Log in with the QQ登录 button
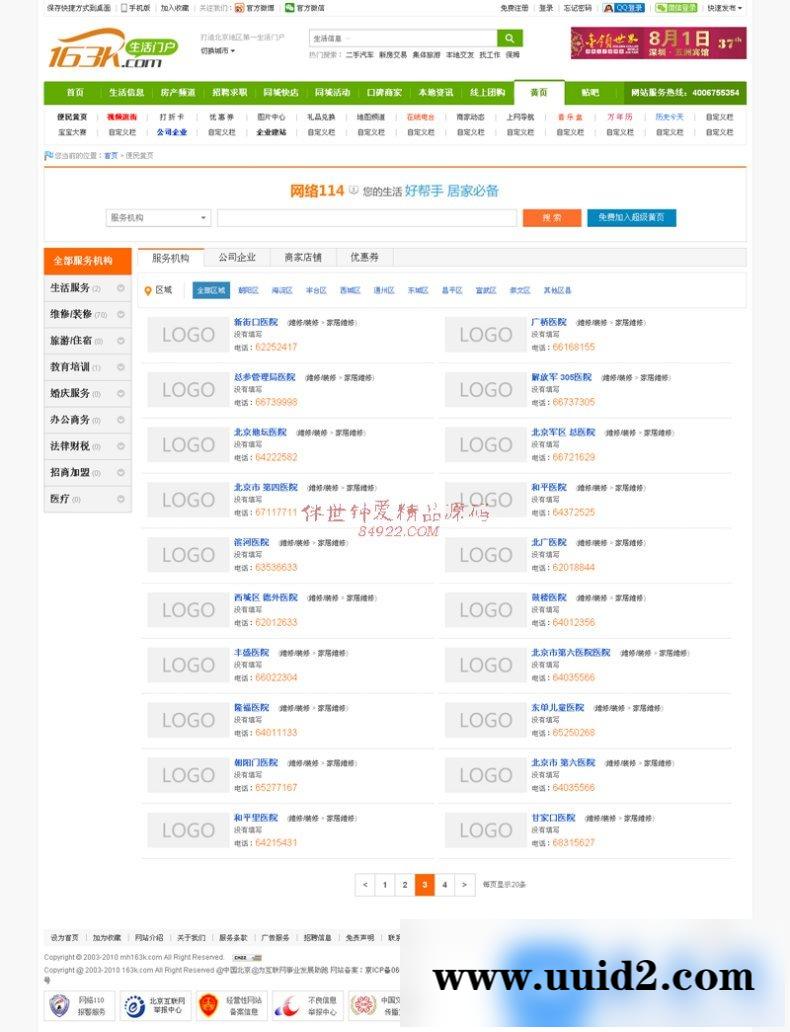Screen dimensions: 790x1032 [x=623, y=8]
